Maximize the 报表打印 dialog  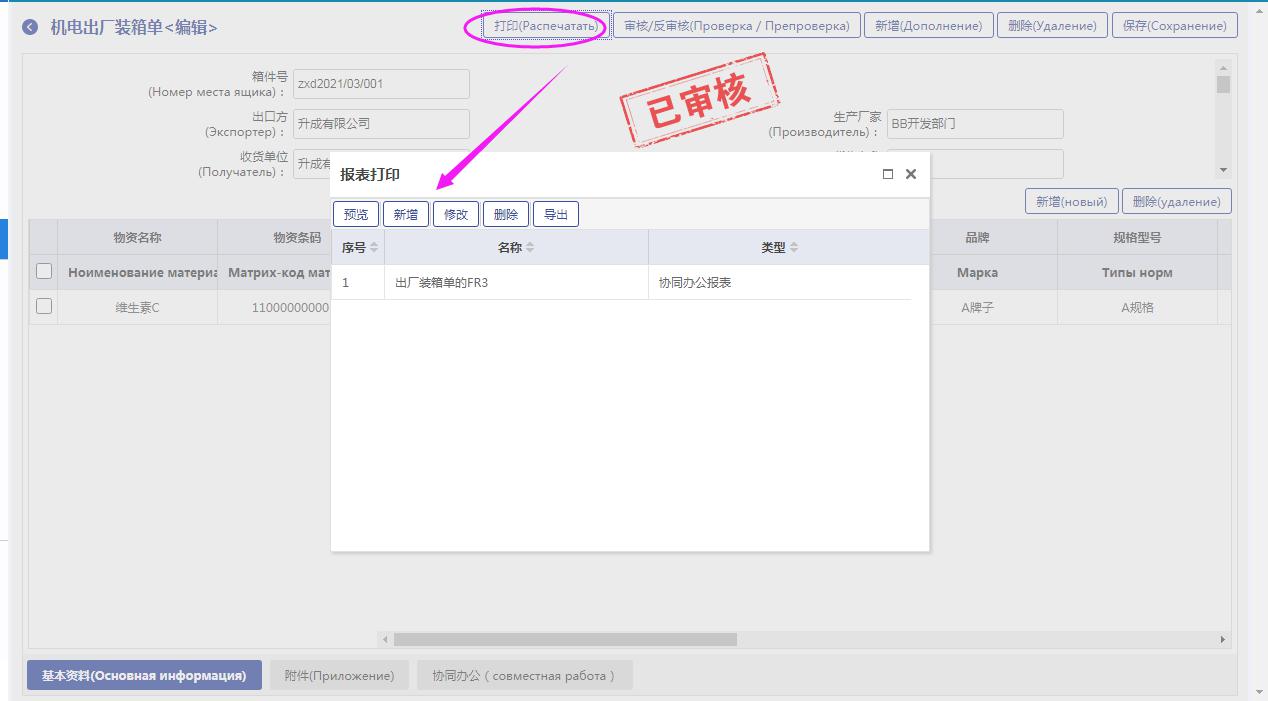pyautogui.click(x=887, y=174)
